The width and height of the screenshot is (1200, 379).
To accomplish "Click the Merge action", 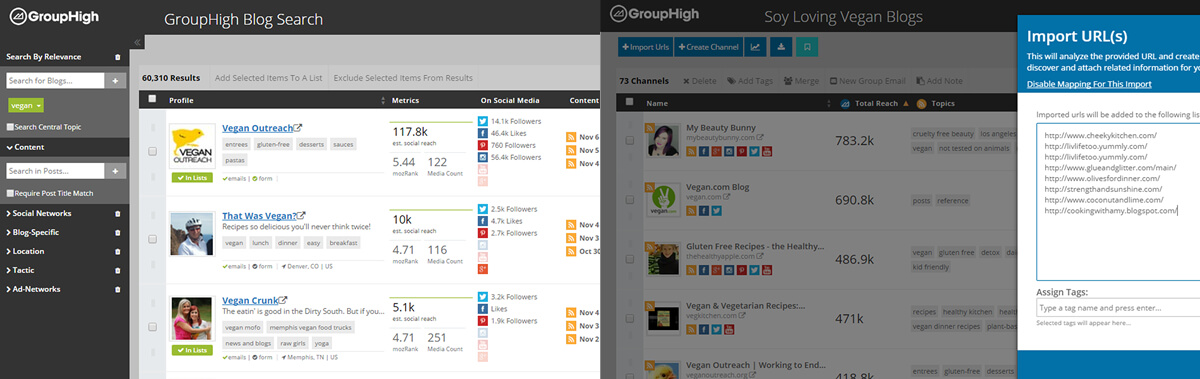I will click(802, 80).
